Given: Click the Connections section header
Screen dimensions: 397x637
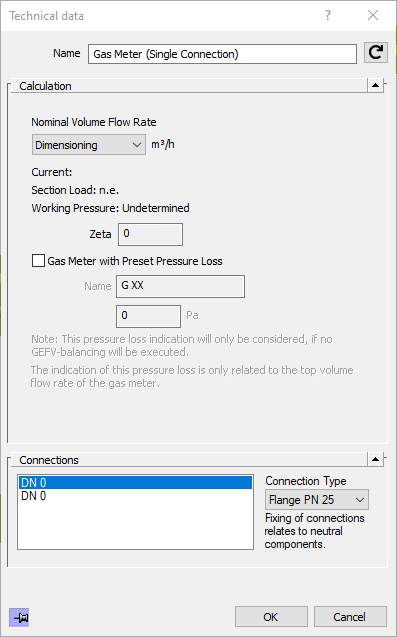Looking at the screenshot, I should pos(49,460).
